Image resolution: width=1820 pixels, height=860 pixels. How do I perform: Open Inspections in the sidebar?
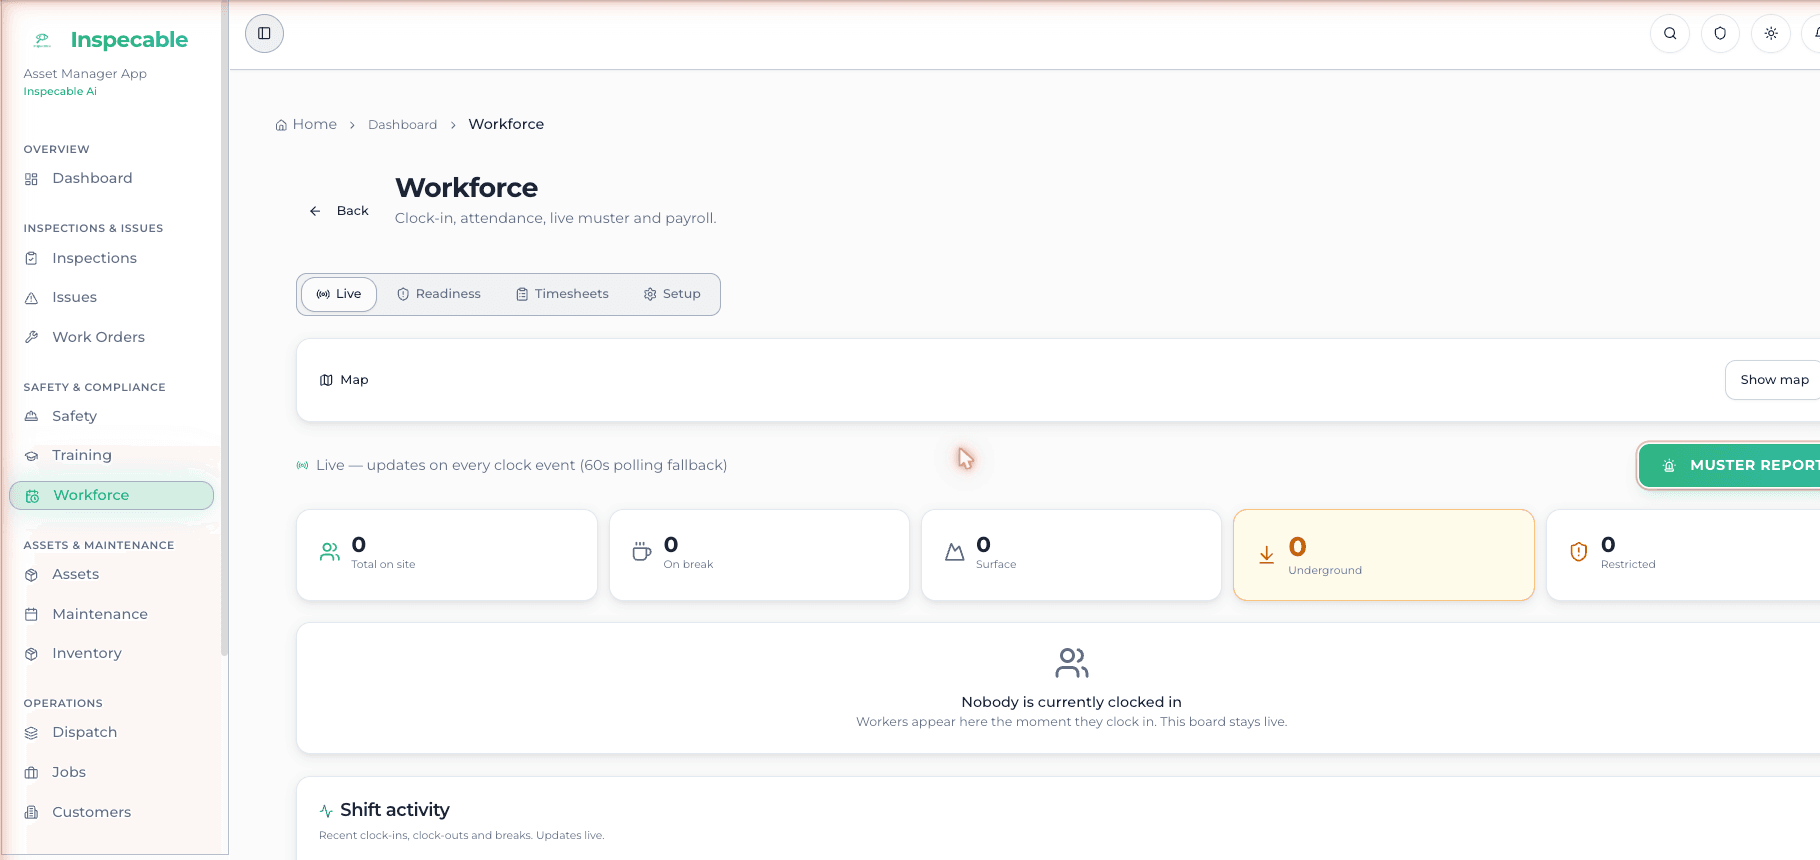(x=111, y=258)
